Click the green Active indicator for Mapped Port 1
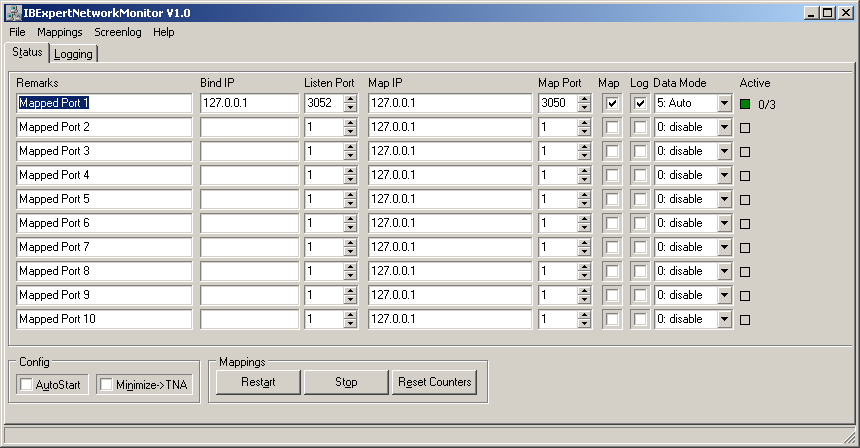The height and width of the screenshot is (448, 860). 745,104
